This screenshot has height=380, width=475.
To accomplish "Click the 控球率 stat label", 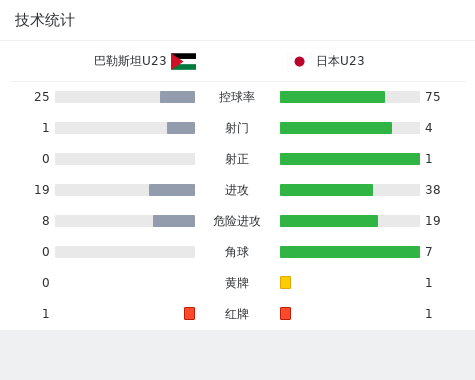I will tap(237, 97).
